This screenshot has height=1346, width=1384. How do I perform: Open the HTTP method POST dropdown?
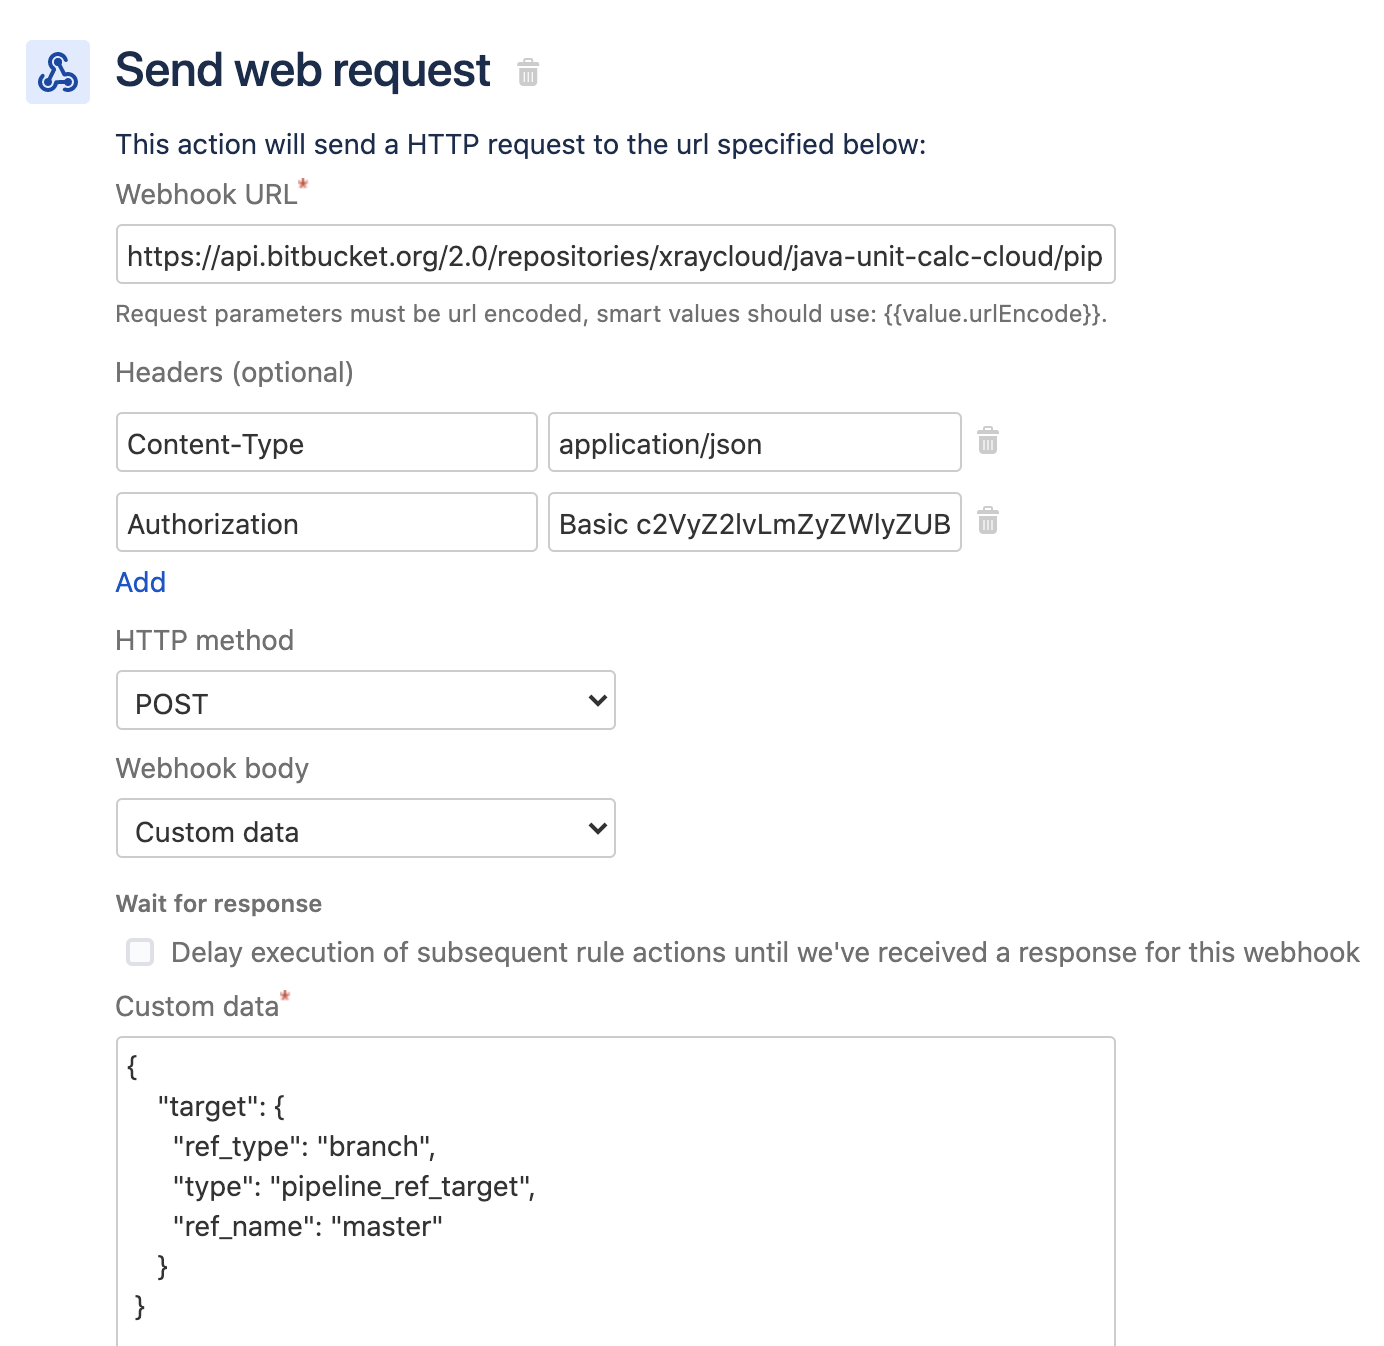pos(366,700)
